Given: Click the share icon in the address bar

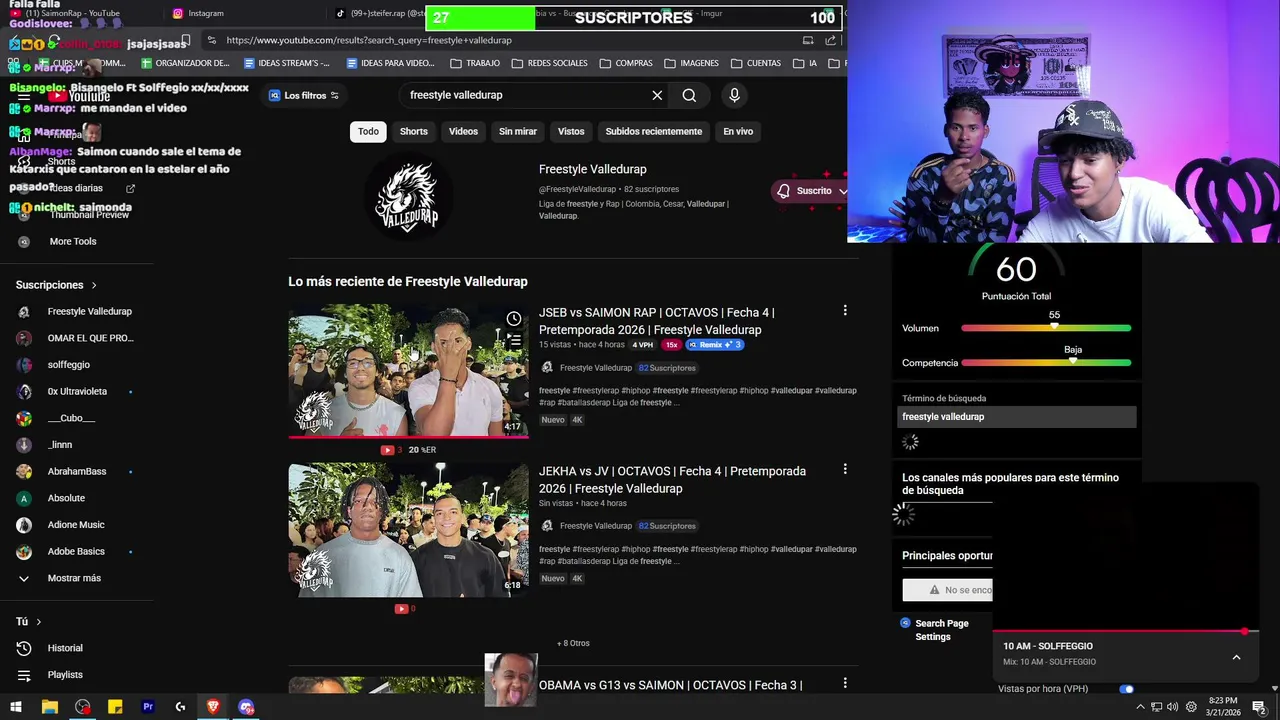Looking at the screenshot, I should [x=831, y=40].
